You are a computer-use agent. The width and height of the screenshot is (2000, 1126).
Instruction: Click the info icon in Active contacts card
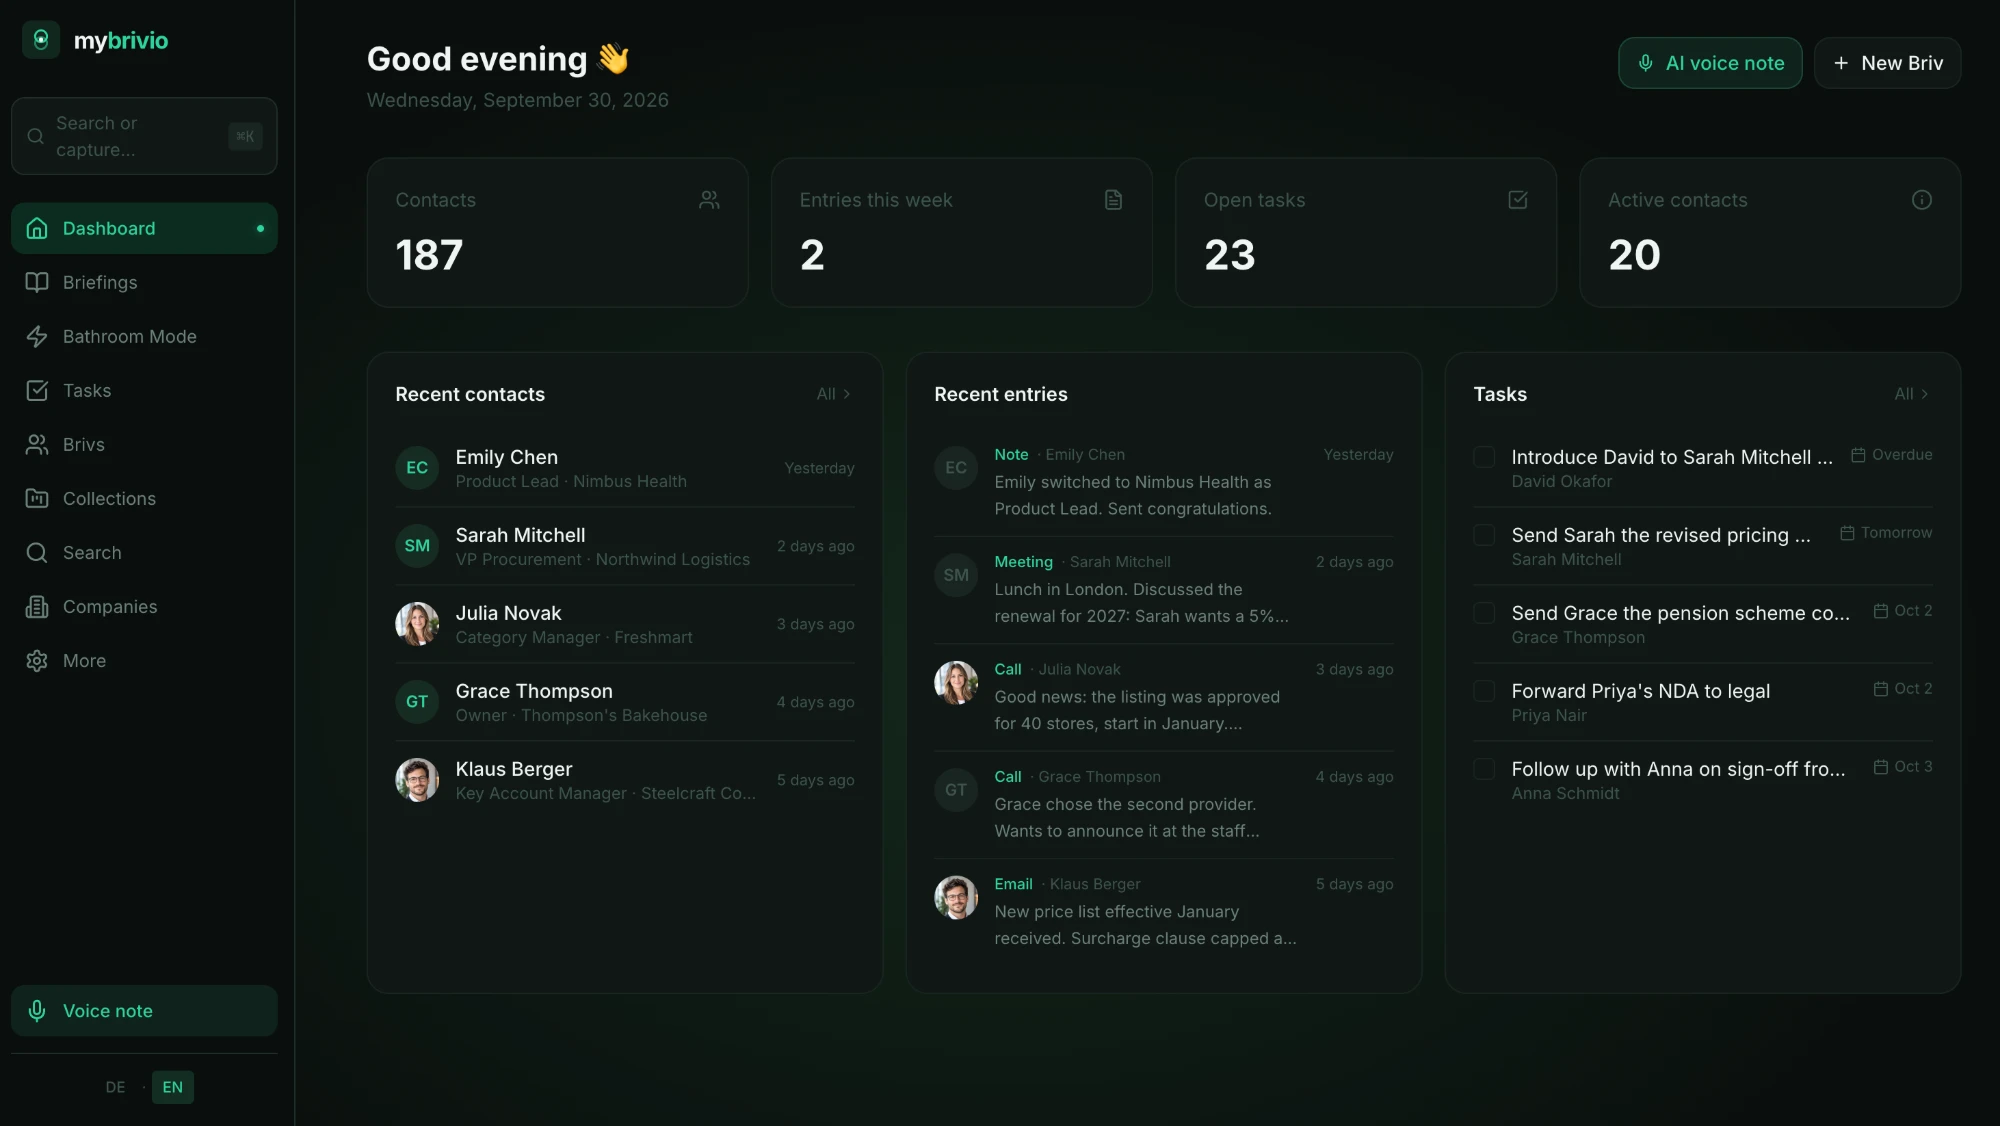tap(1921, 200)
